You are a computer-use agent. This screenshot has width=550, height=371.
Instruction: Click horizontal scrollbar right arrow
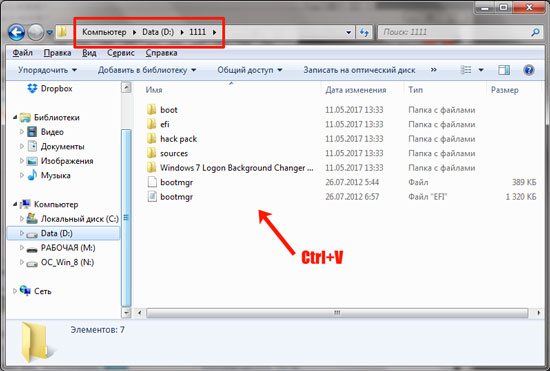538,312
